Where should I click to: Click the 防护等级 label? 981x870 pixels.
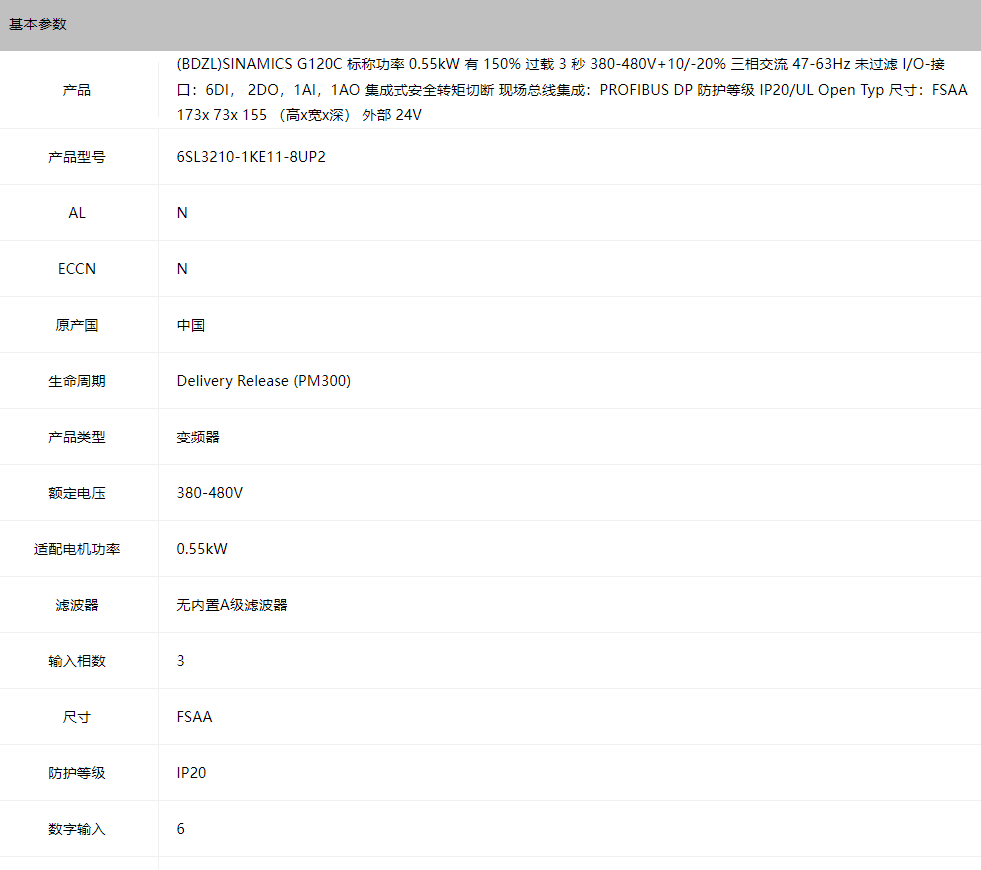coord(77,773)
